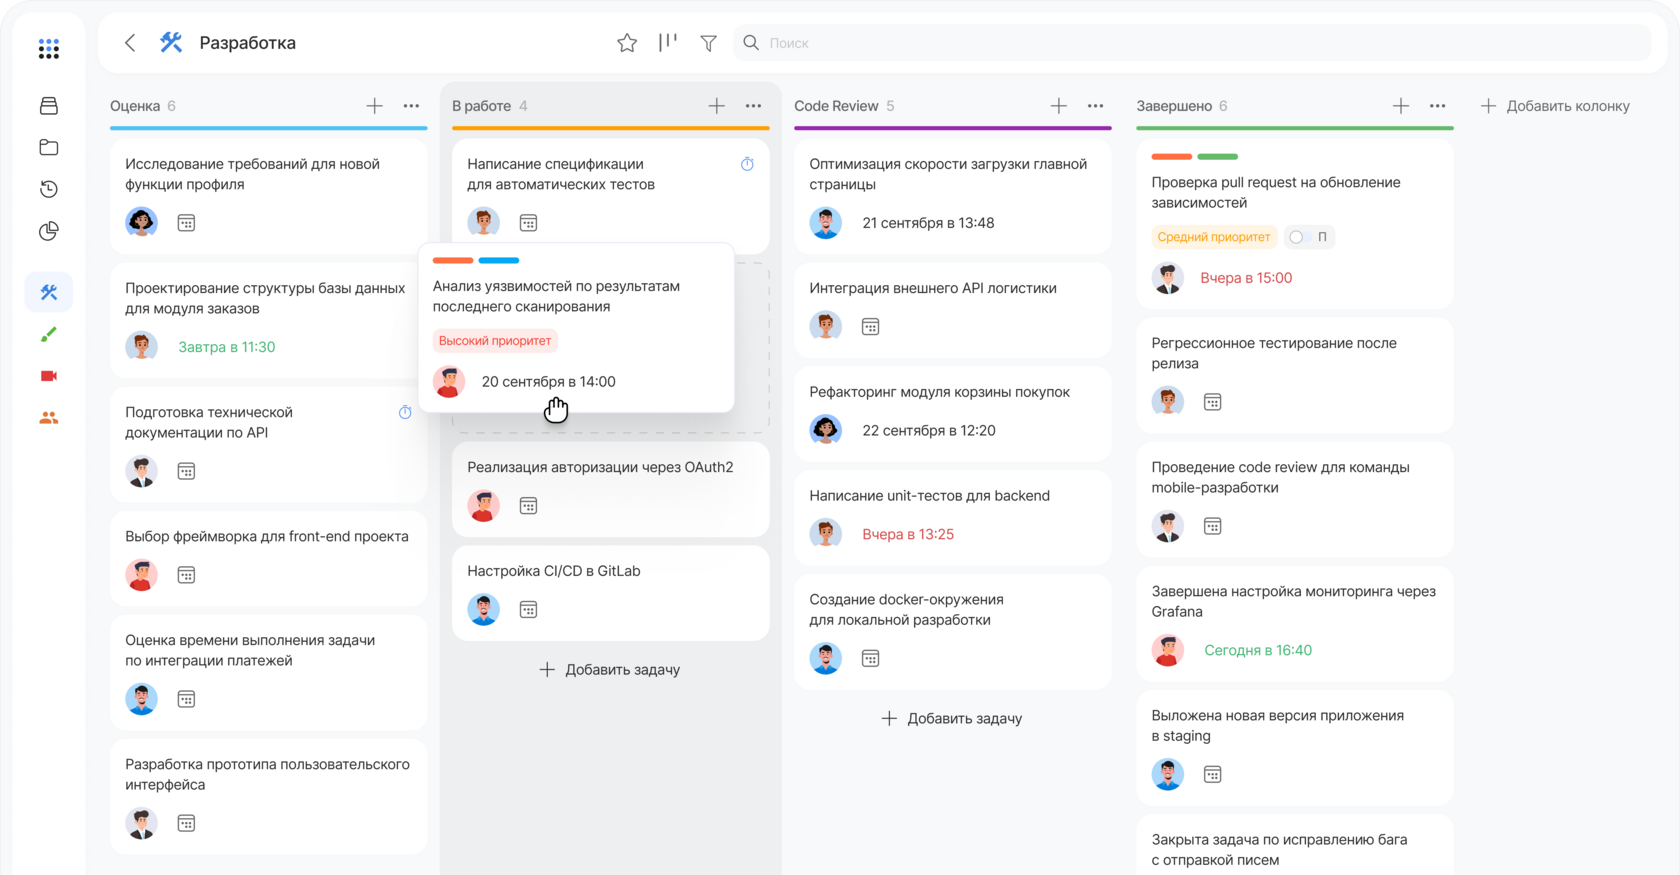Click Добавить колонку to add a column
This screenshot has width=1680, height=875.
point(1555,106)
